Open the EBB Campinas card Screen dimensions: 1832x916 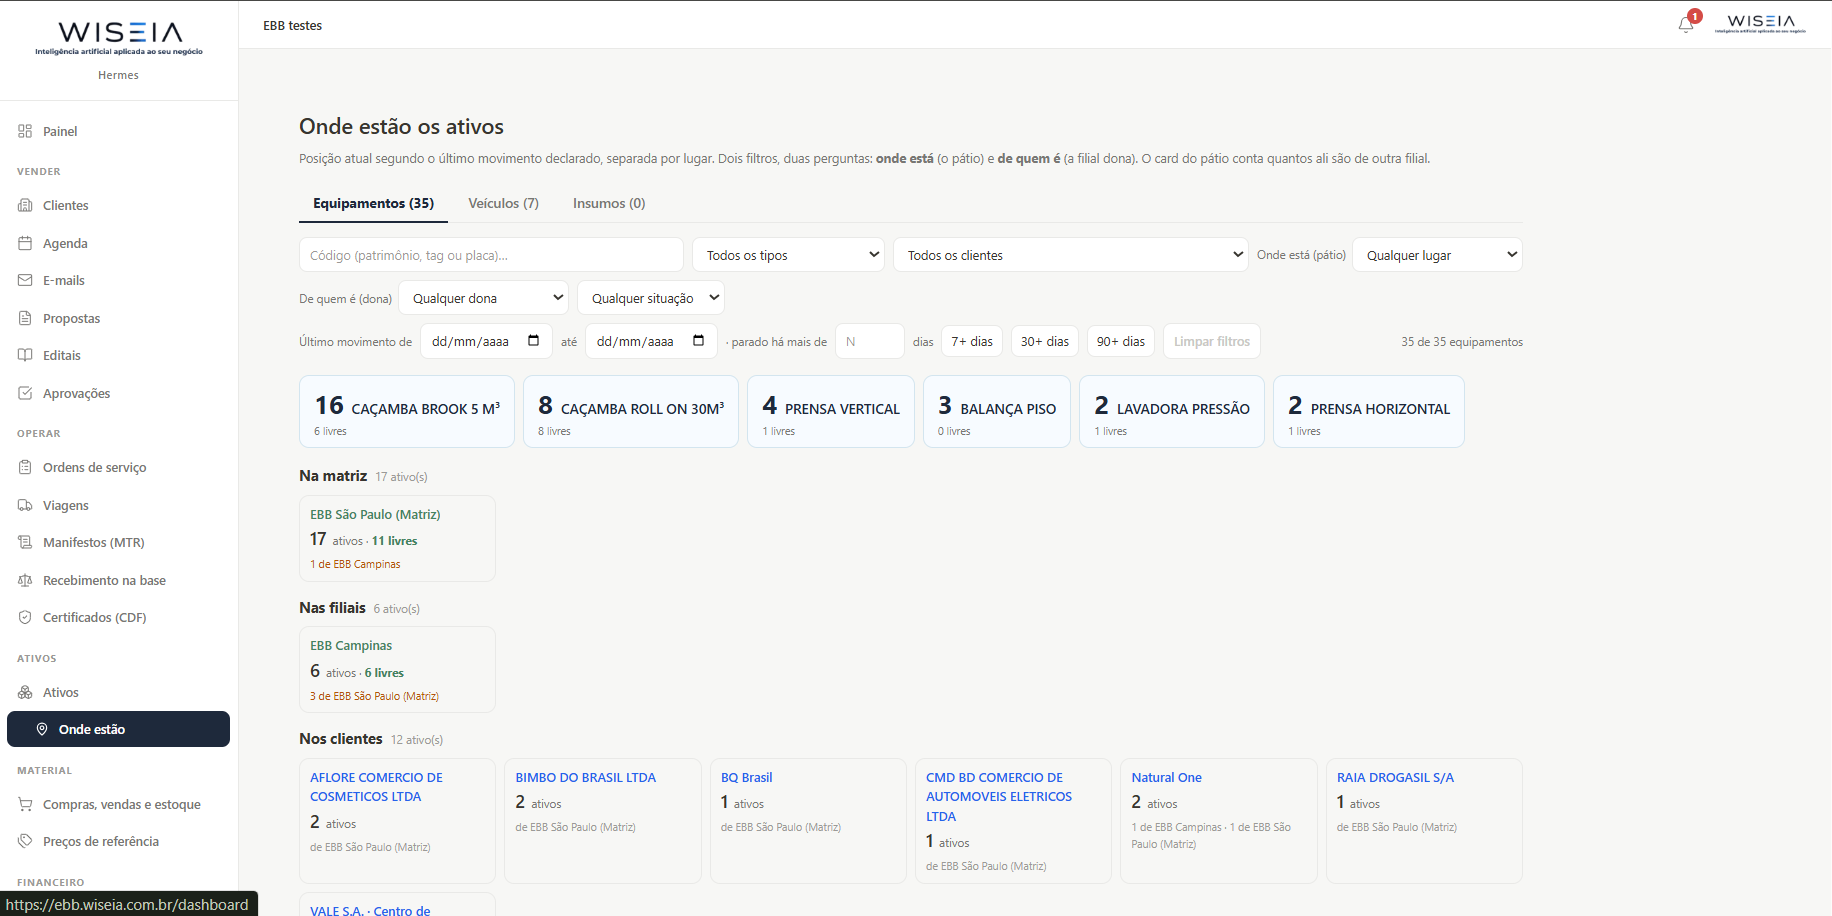397,669
